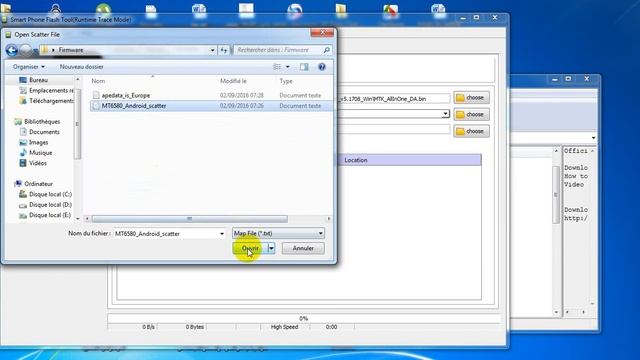Image resolution: width=640 pixels, height=360 pixels.
Task: Click the 0% progress bar in Flash Tool
Action: pos(303,318)
